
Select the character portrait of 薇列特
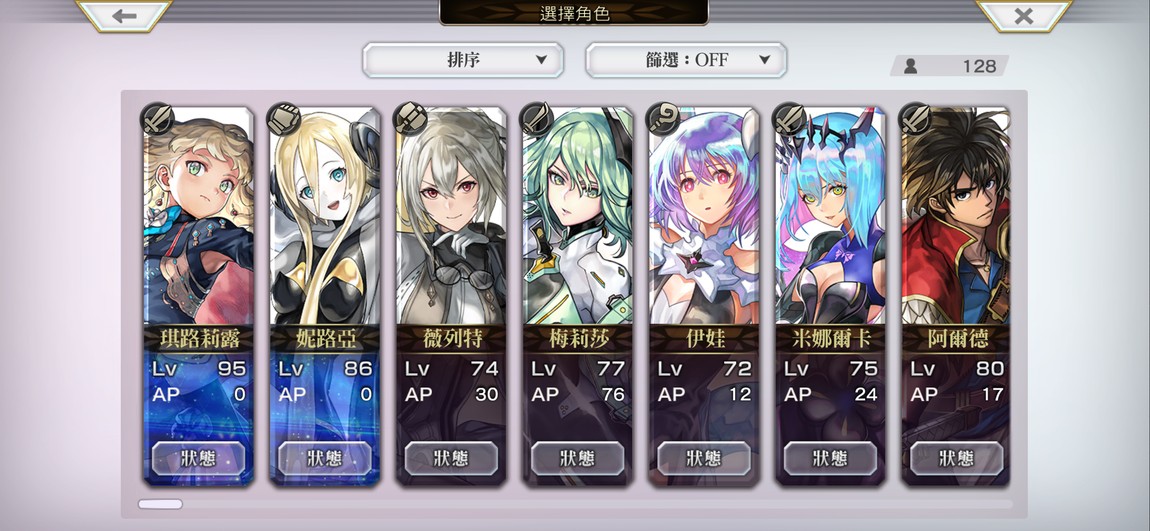451,216
